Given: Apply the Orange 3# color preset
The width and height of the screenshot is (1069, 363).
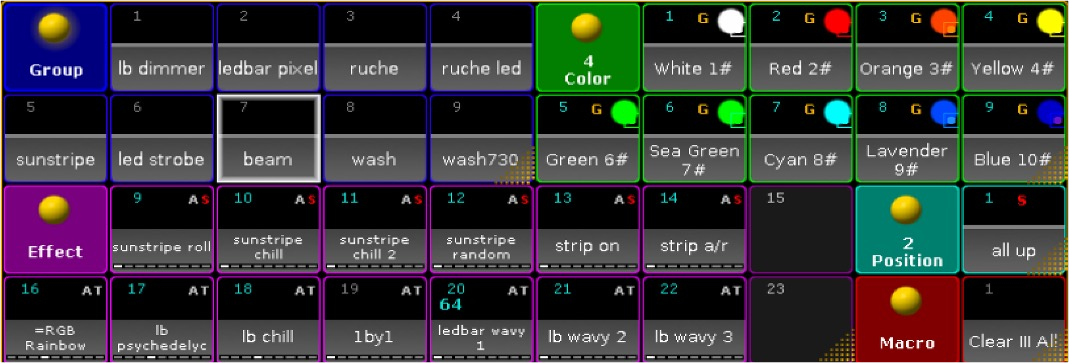Looking at the screenshot, I should pos(907,48).
